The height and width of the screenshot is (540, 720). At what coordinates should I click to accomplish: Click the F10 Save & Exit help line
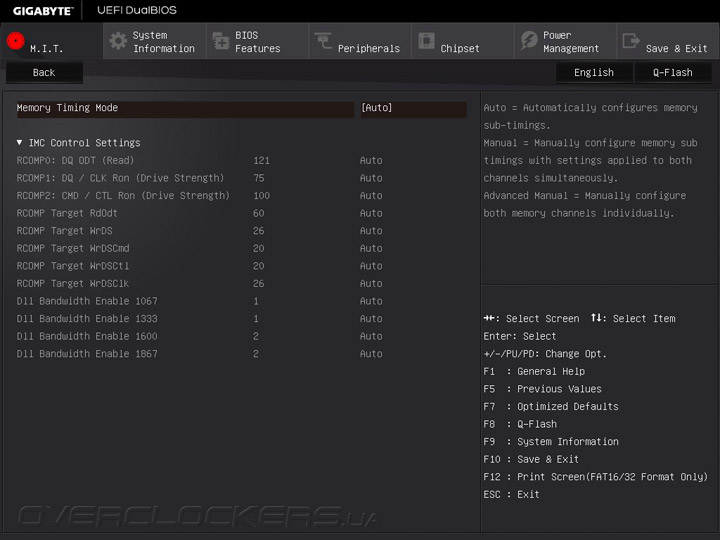coord(531,460)
